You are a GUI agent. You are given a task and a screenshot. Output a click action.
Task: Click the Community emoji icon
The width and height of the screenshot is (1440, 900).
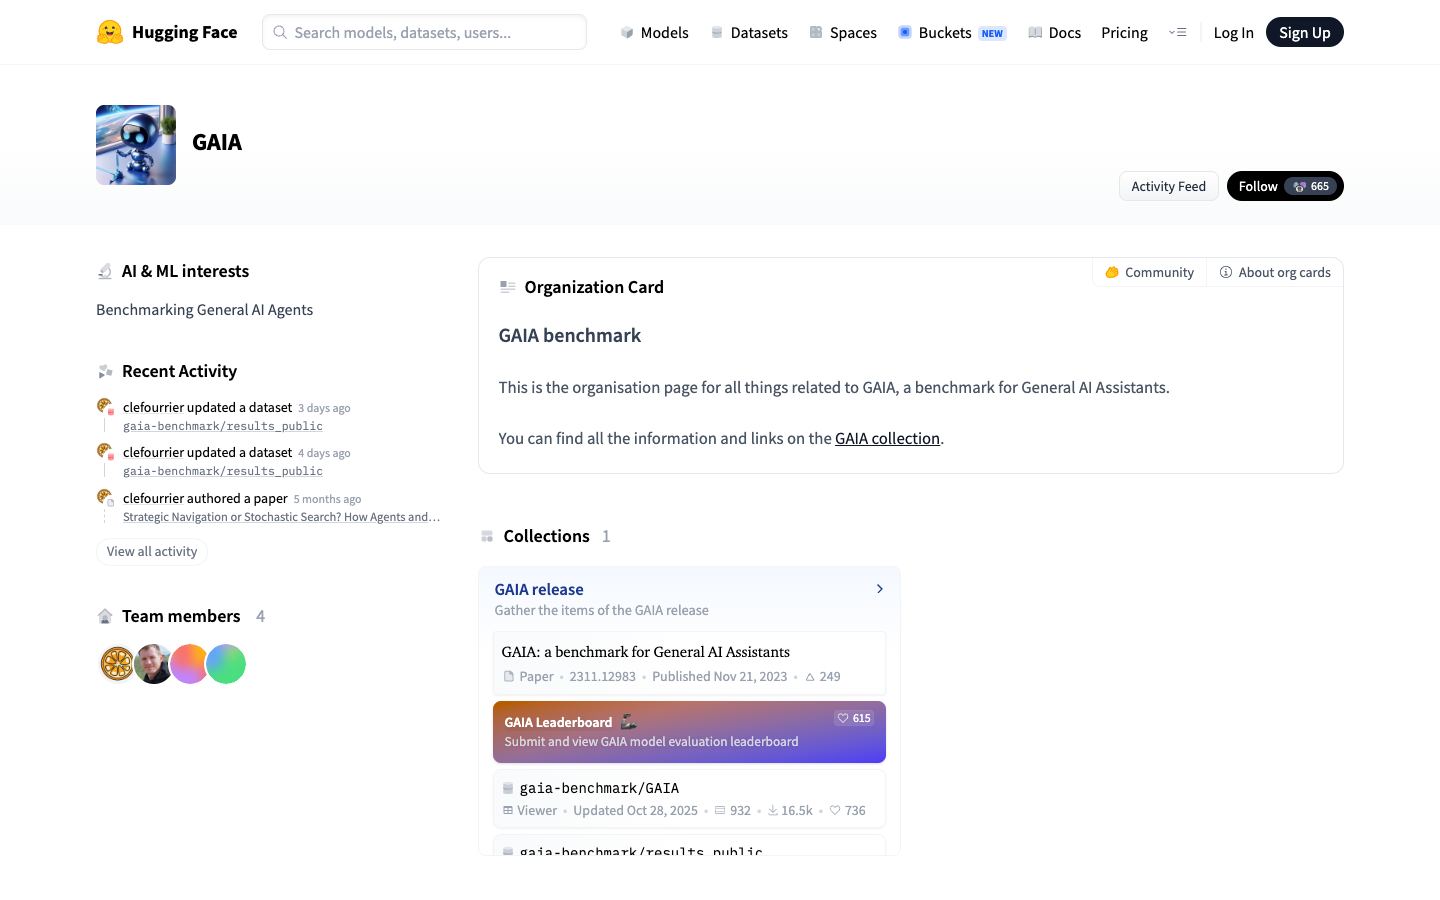coord(1112,272)
